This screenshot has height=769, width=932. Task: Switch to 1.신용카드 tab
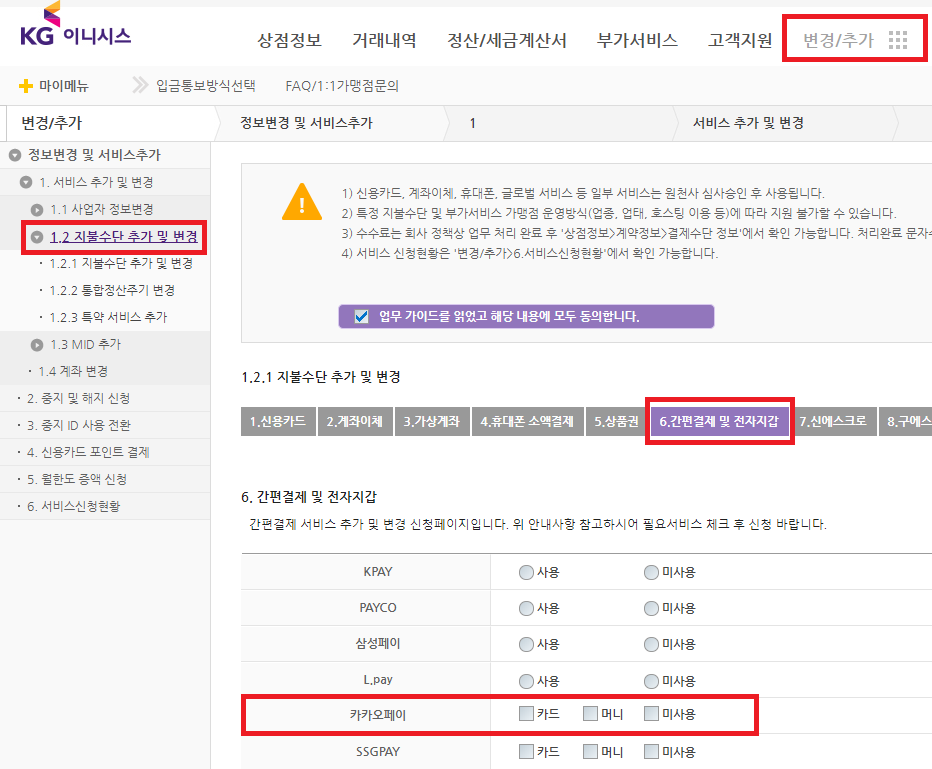pyautogui.click(x=278, y=421)
